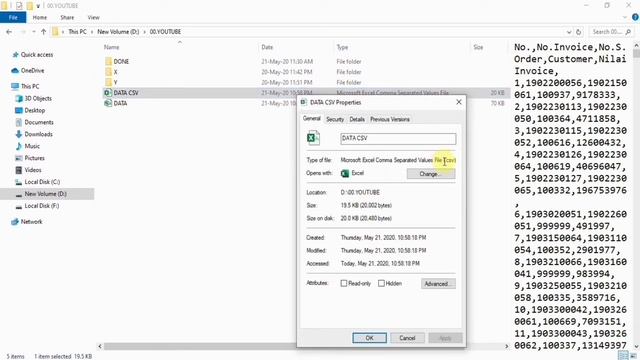The width and height of the screenshot is (640, 360).
Task: Click This PC in address breadcrumb
Action: tap(77, 31)
